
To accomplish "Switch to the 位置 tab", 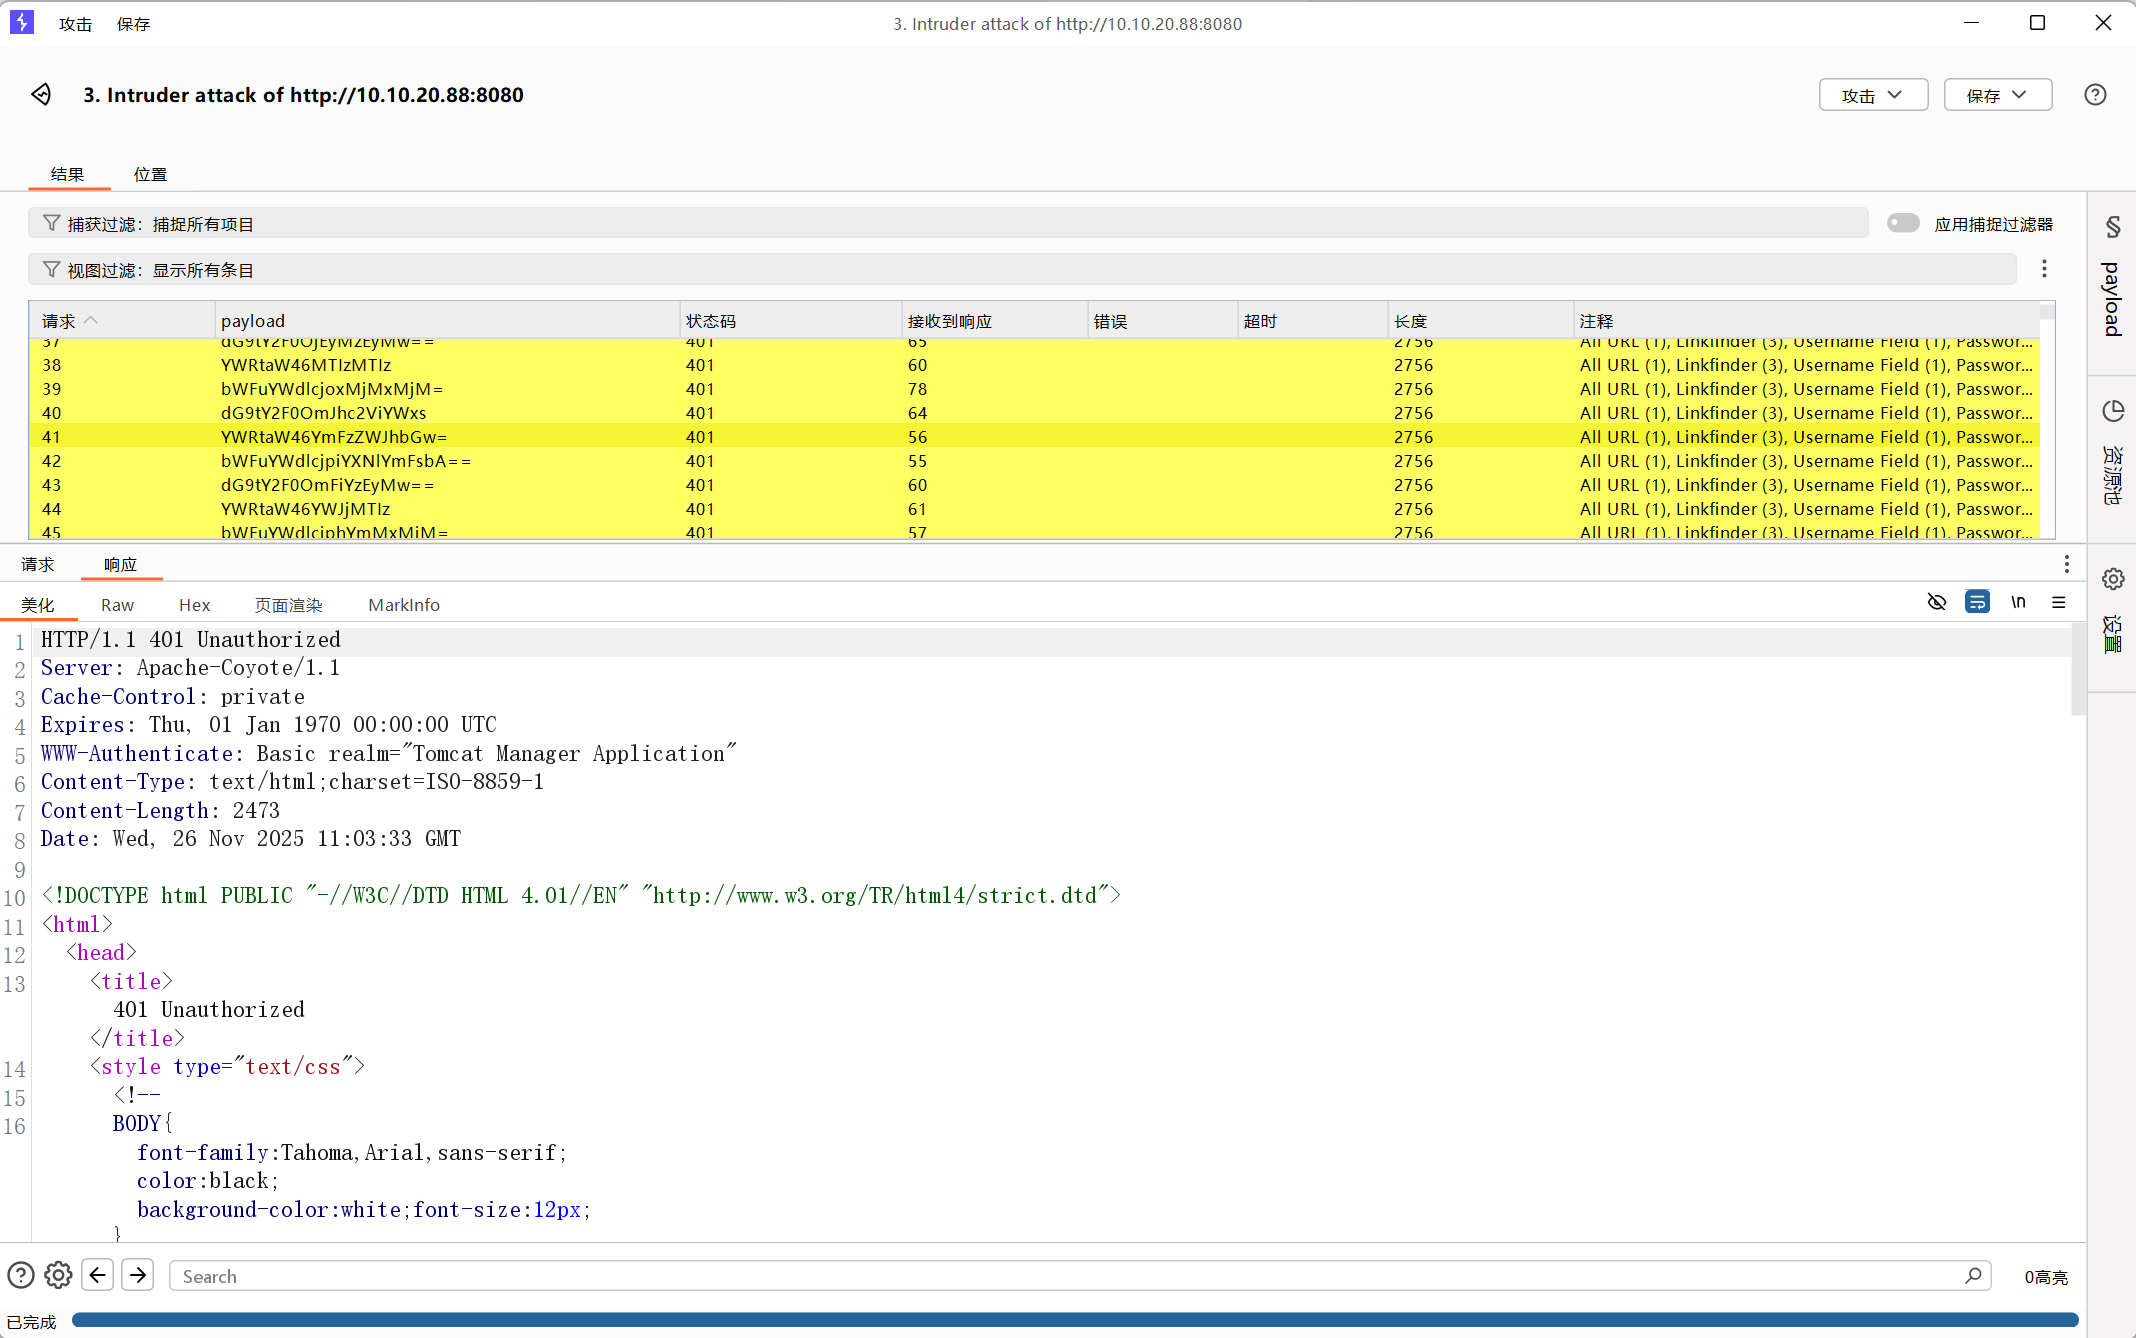I will point(150,174).
